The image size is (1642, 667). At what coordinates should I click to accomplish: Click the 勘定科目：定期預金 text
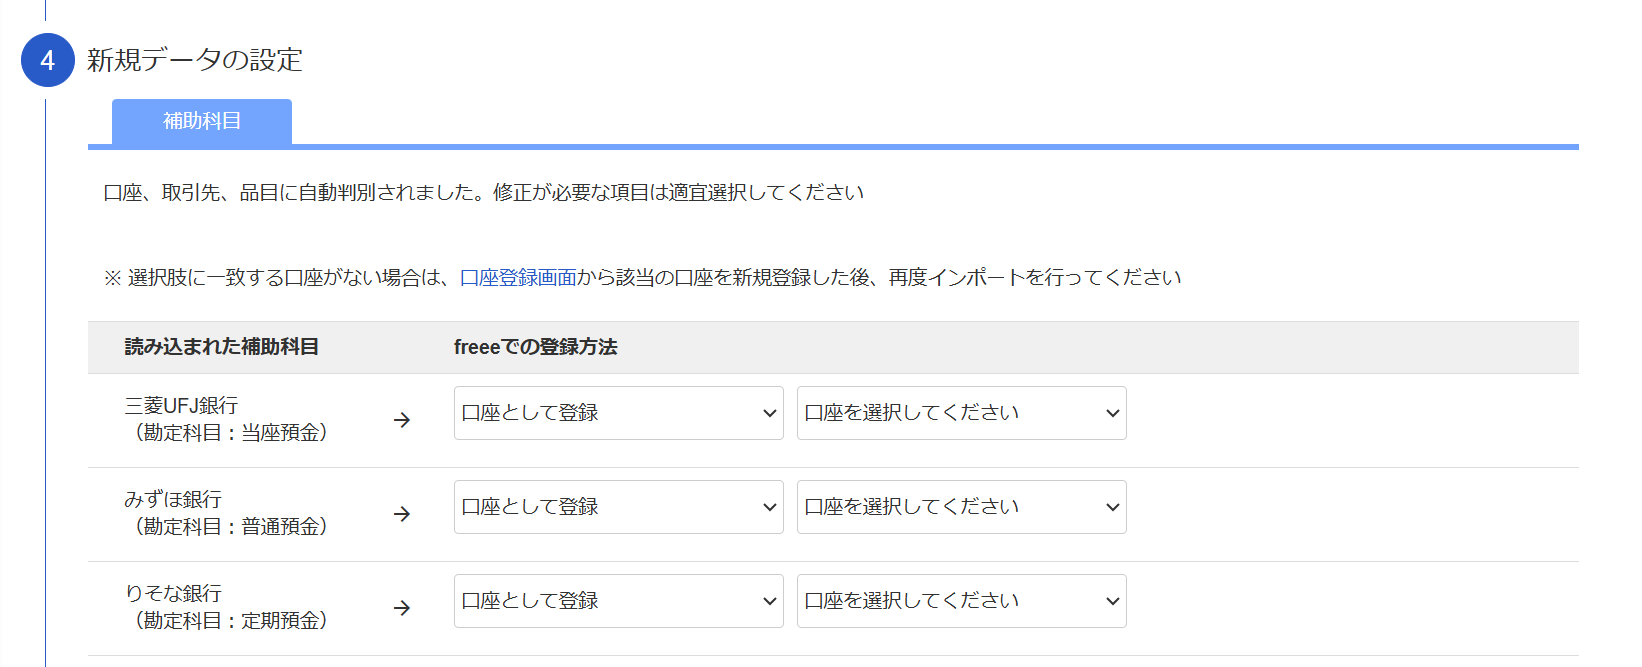click(x=232, y=620)
